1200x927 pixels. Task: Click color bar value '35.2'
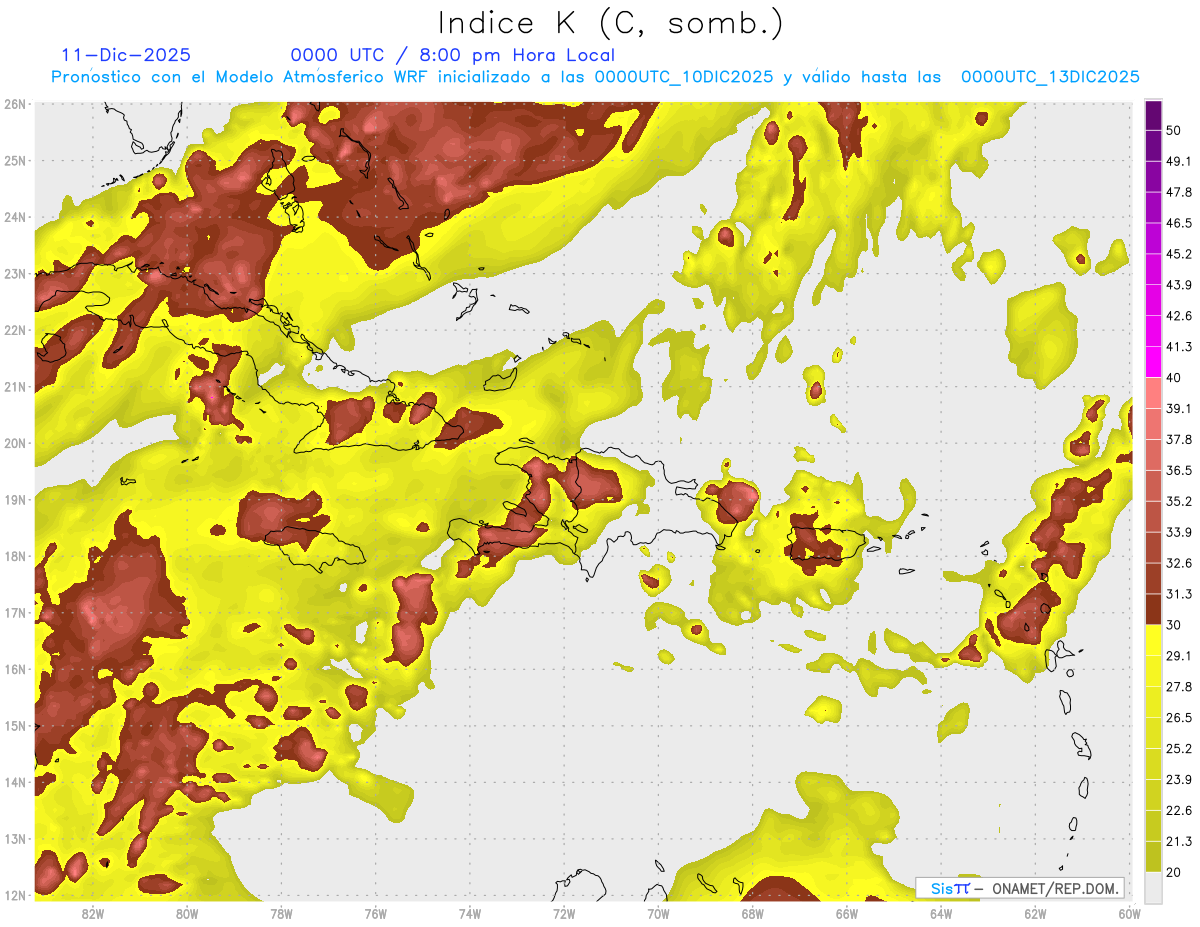pyautogui.click(x=1178, y=501)
